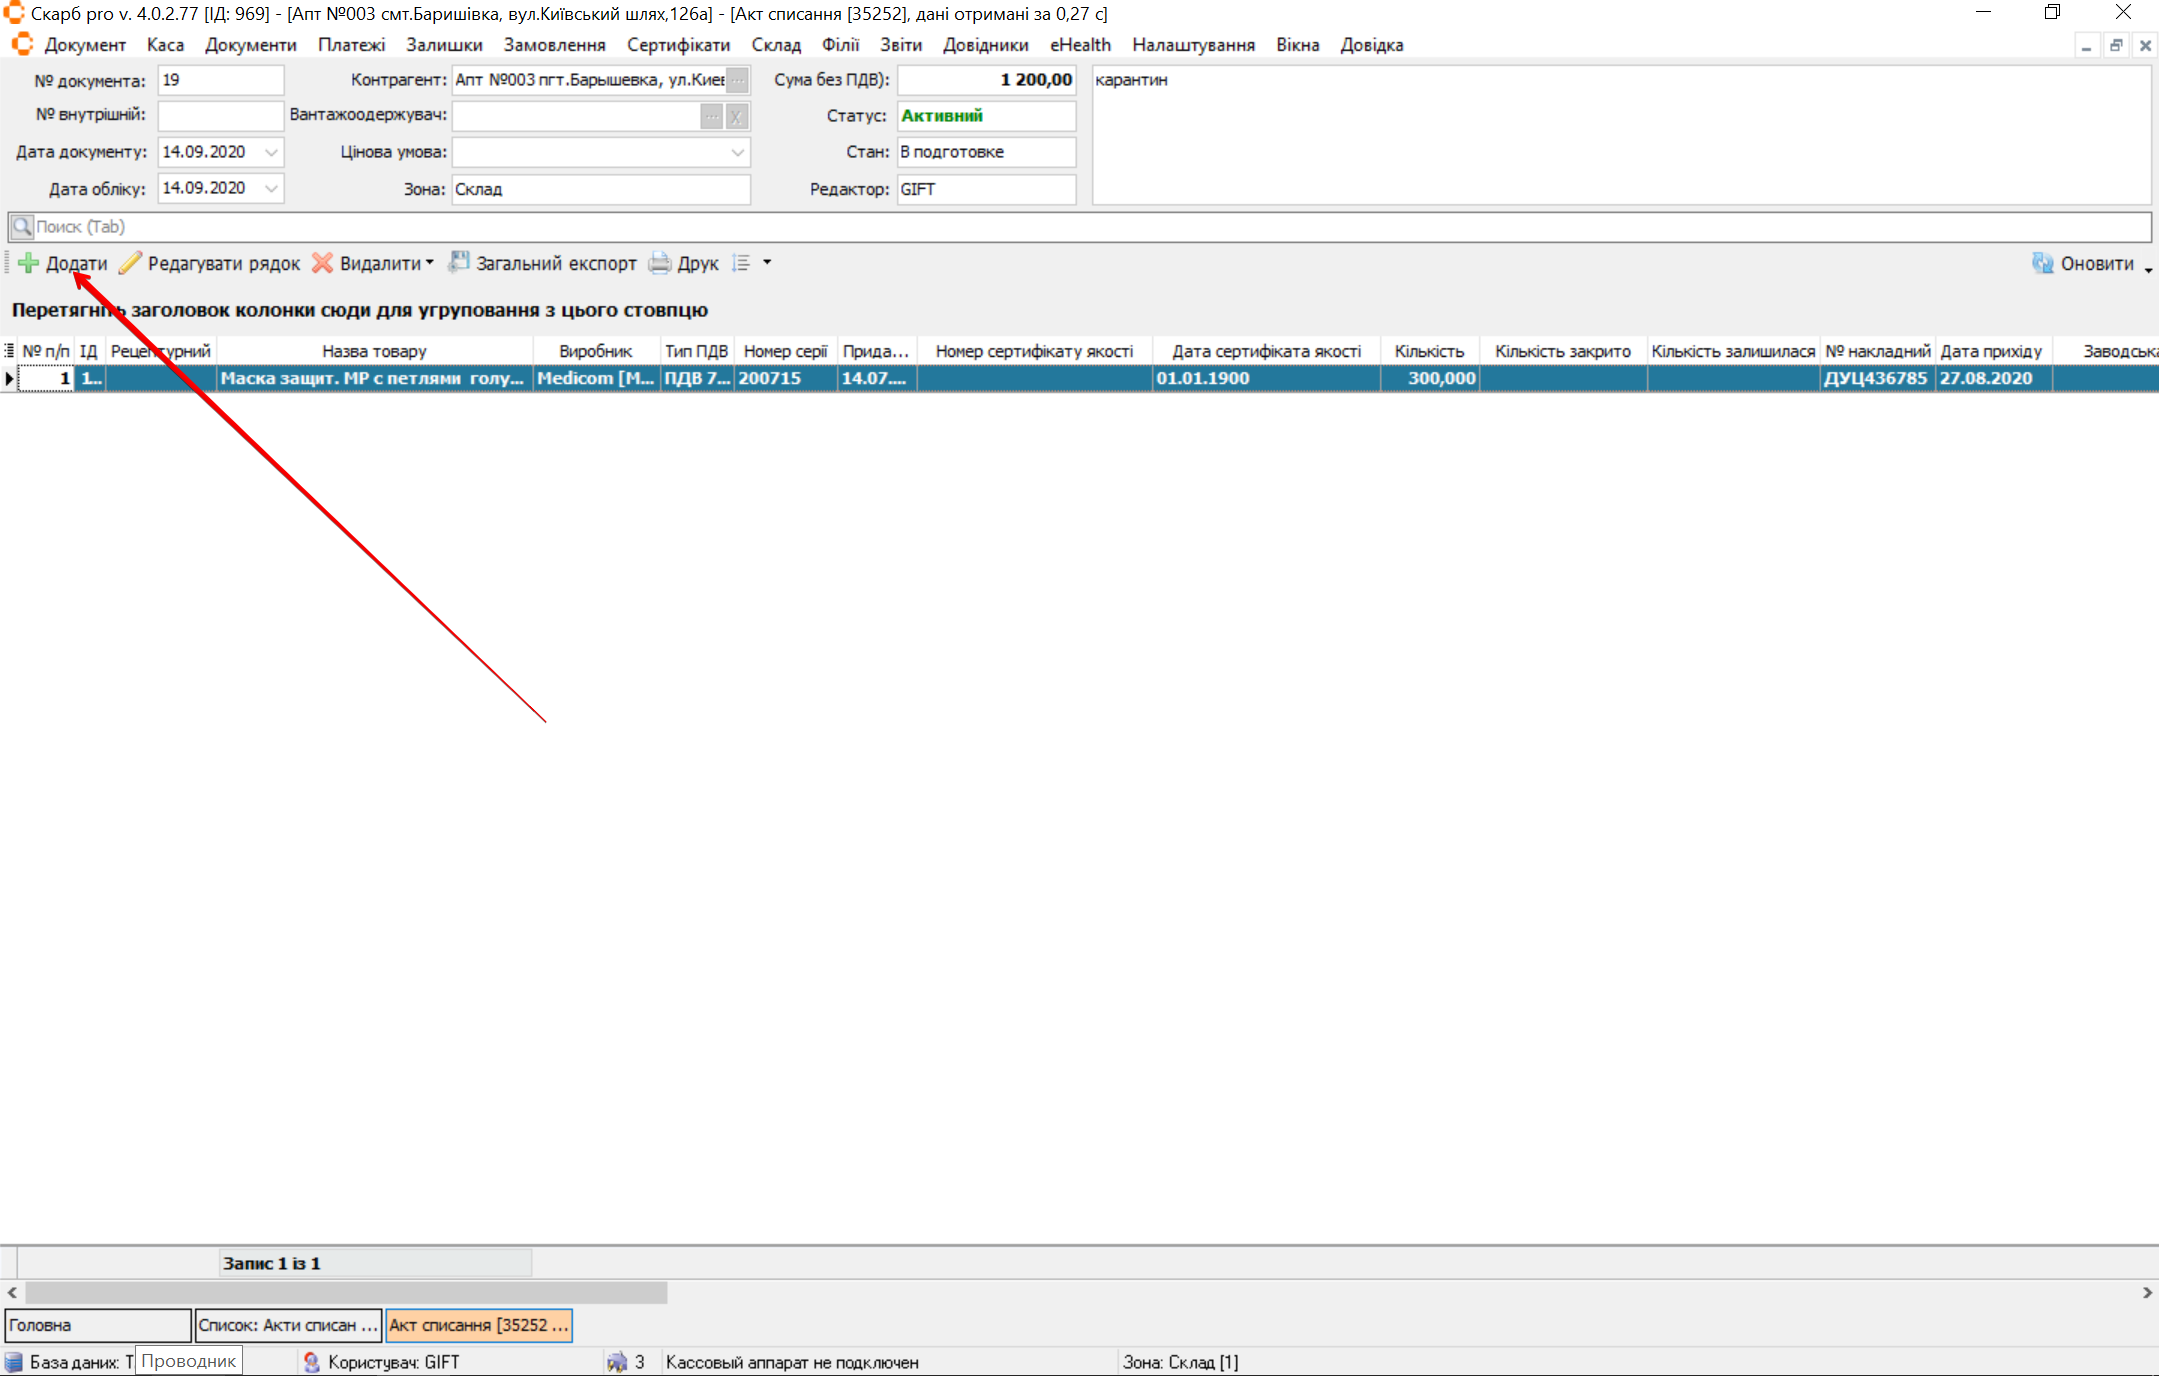Click the red X Видалити icon

click(x=322, y=264)
